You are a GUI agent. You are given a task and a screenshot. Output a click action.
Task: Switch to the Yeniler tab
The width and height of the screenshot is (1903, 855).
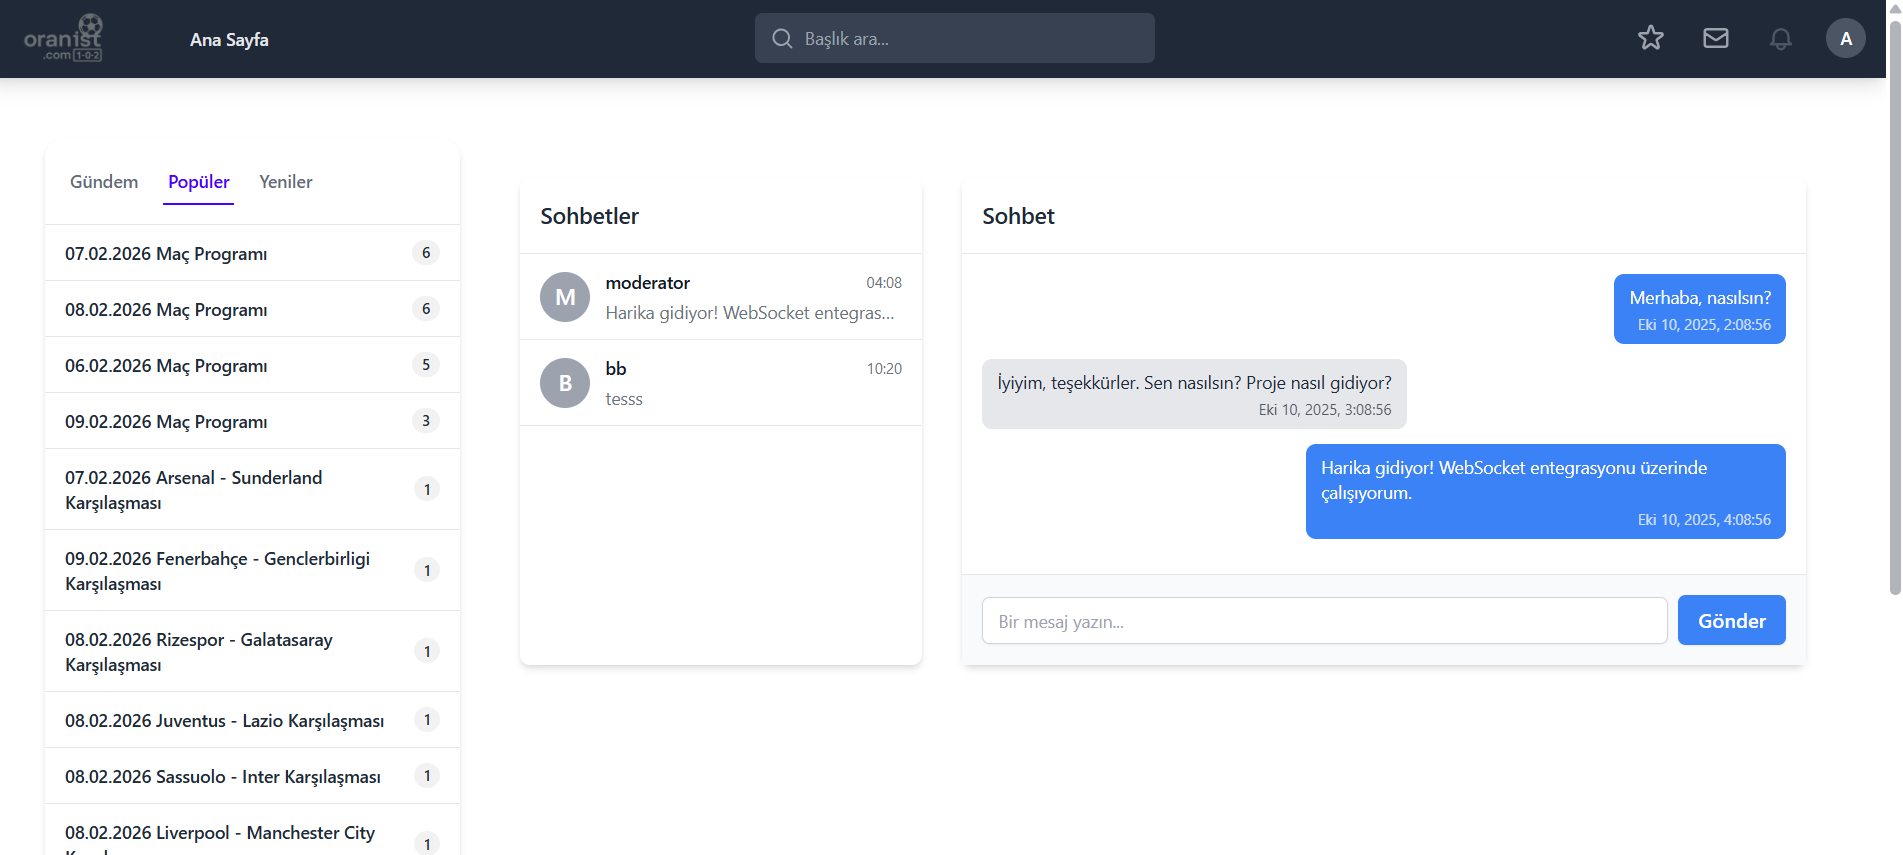285,182
